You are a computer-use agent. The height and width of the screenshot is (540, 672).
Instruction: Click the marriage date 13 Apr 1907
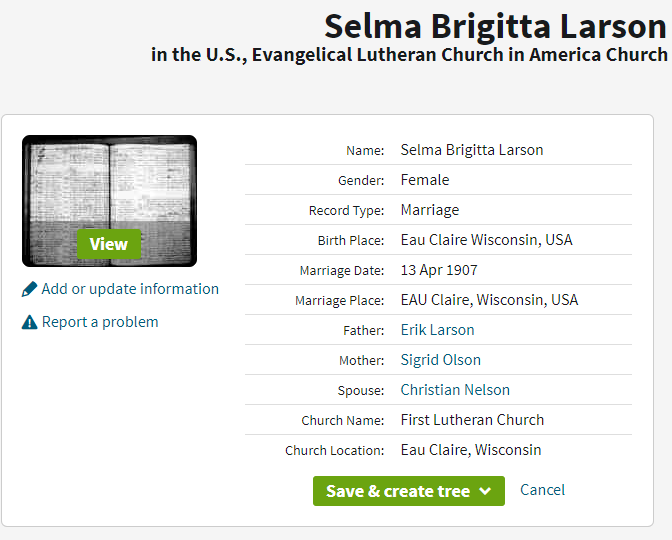pos(439,270)
